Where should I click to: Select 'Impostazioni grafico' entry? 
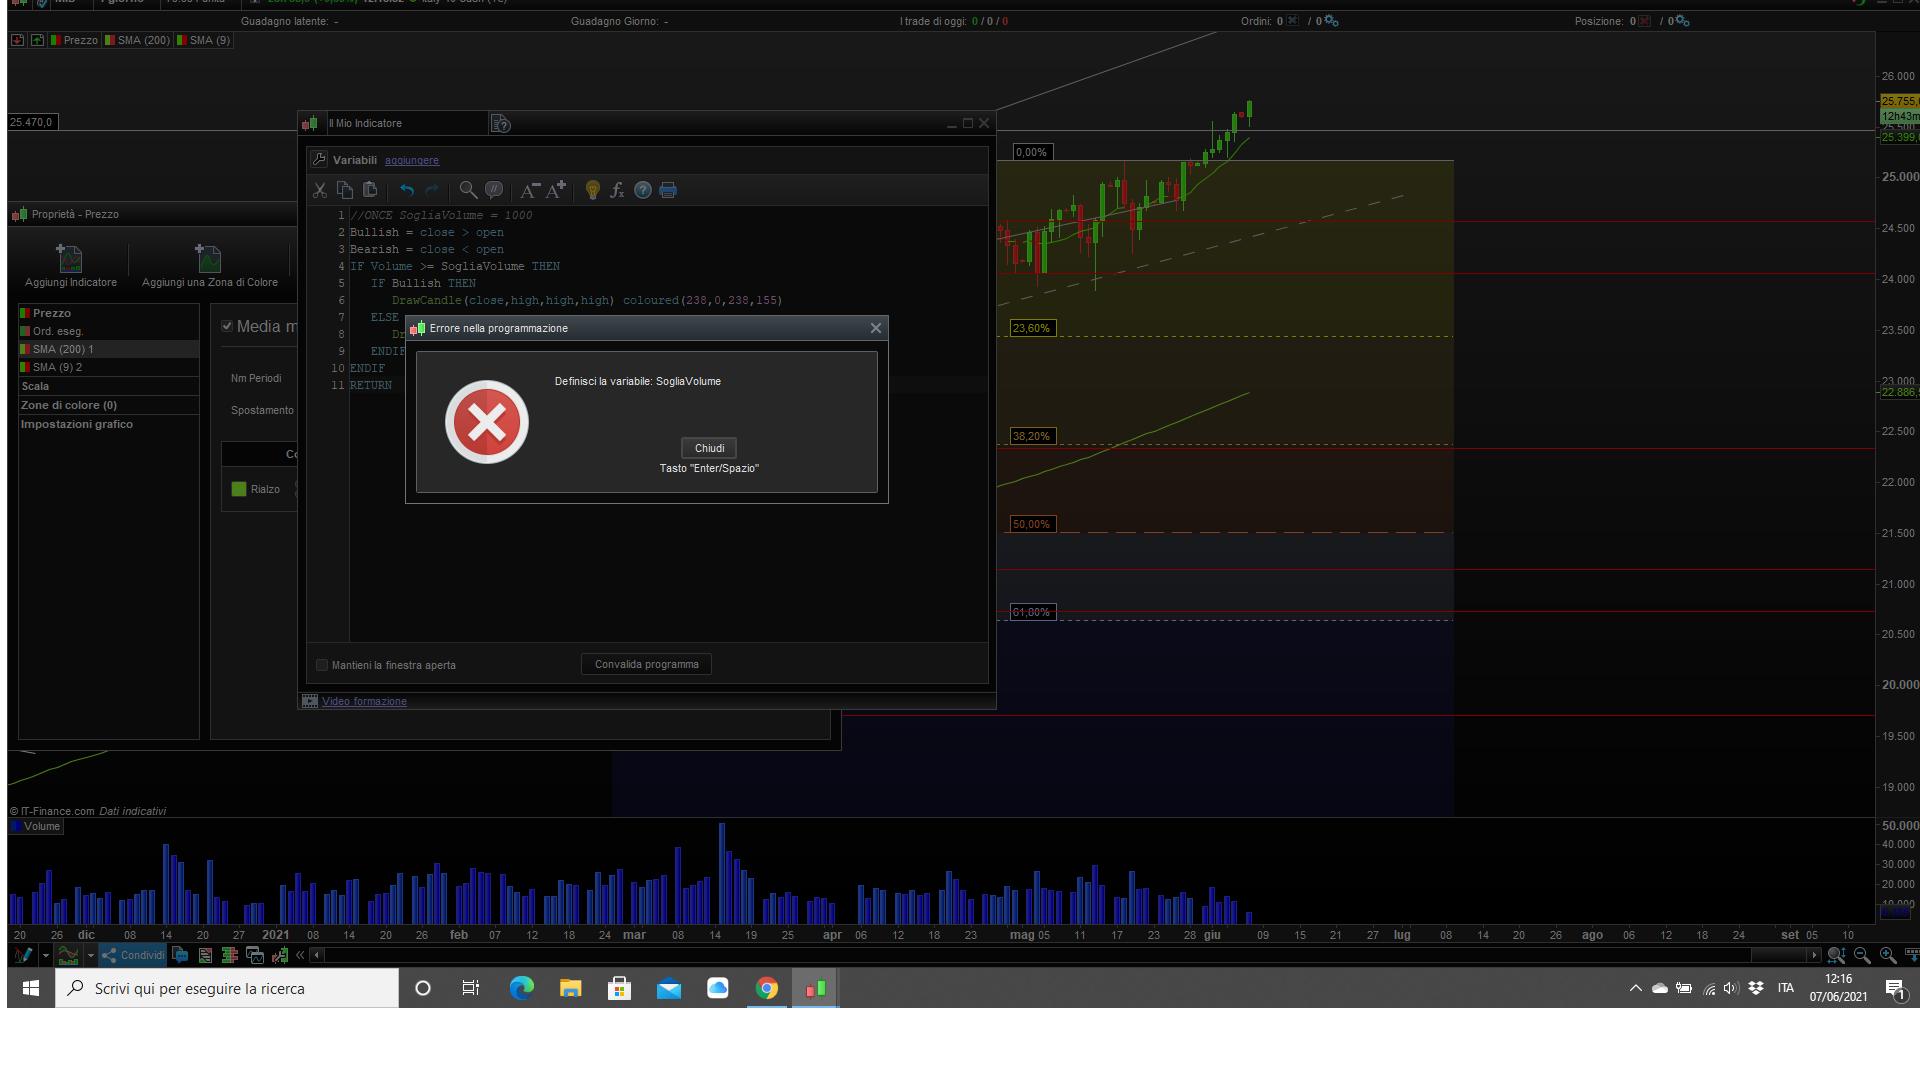[x=77, y=424]
